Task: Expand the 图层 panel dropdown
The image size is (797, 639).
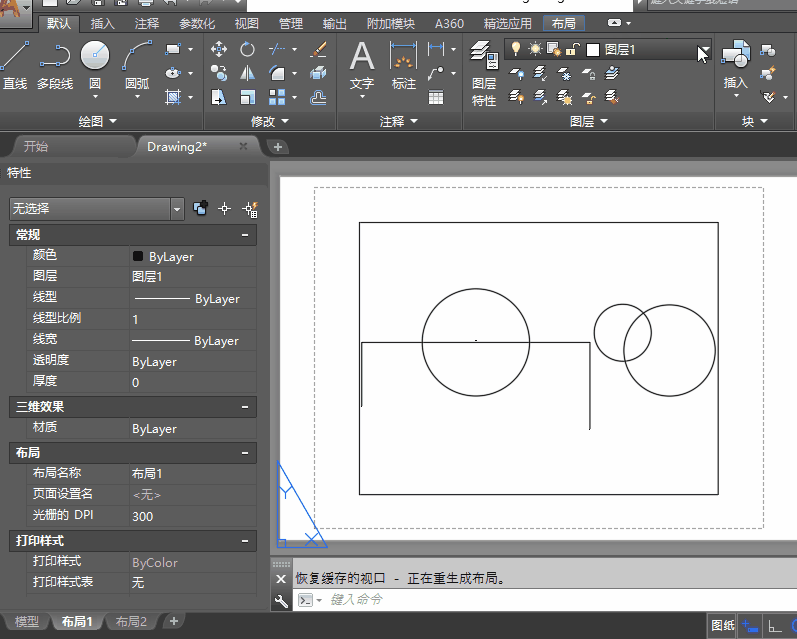Action: pos(589,121)
